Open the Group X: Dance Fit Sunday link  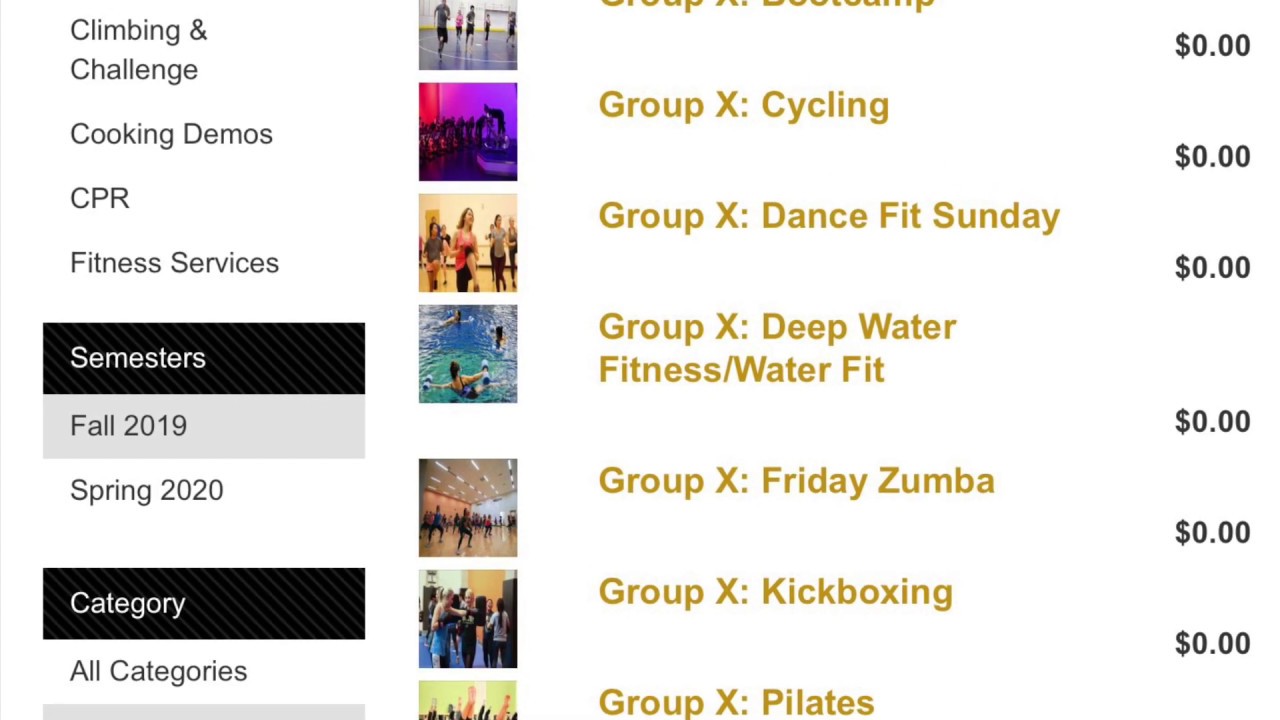(x=828, y=217)
